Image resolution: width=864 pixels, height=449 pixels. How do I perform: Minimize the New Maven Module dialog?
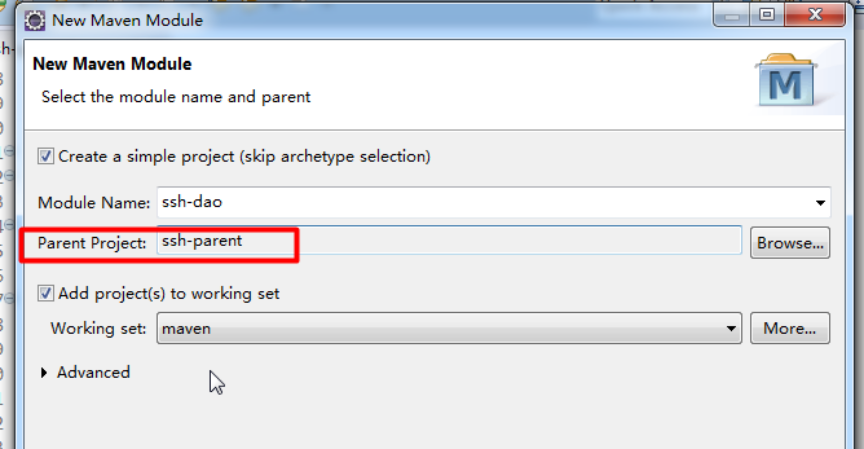(x=732, y=15)
